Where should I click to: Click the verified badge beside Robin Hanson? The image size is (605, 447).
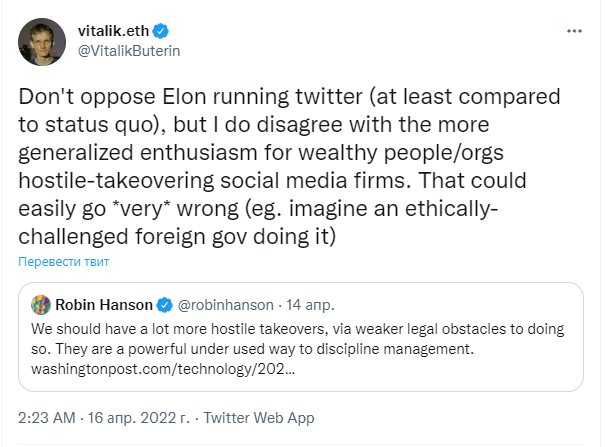(x=164, y=305)
